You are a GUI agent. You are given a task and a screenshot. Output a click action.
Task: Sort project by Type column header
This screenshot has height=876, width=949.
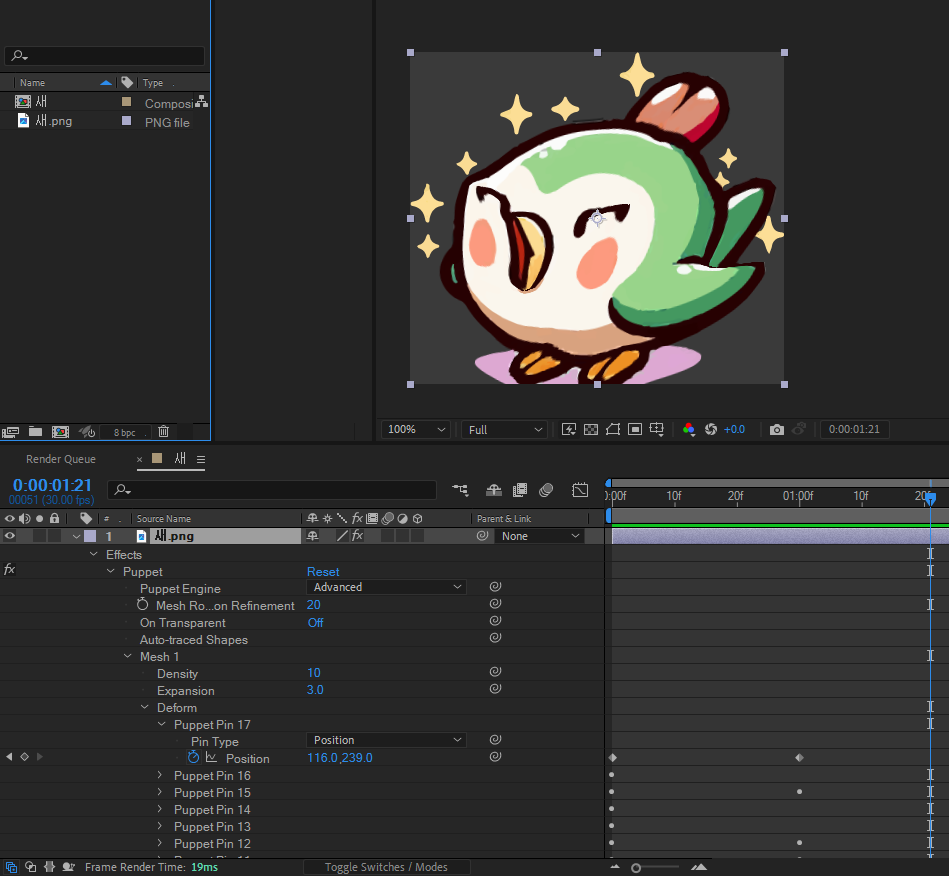click(153, 82)
